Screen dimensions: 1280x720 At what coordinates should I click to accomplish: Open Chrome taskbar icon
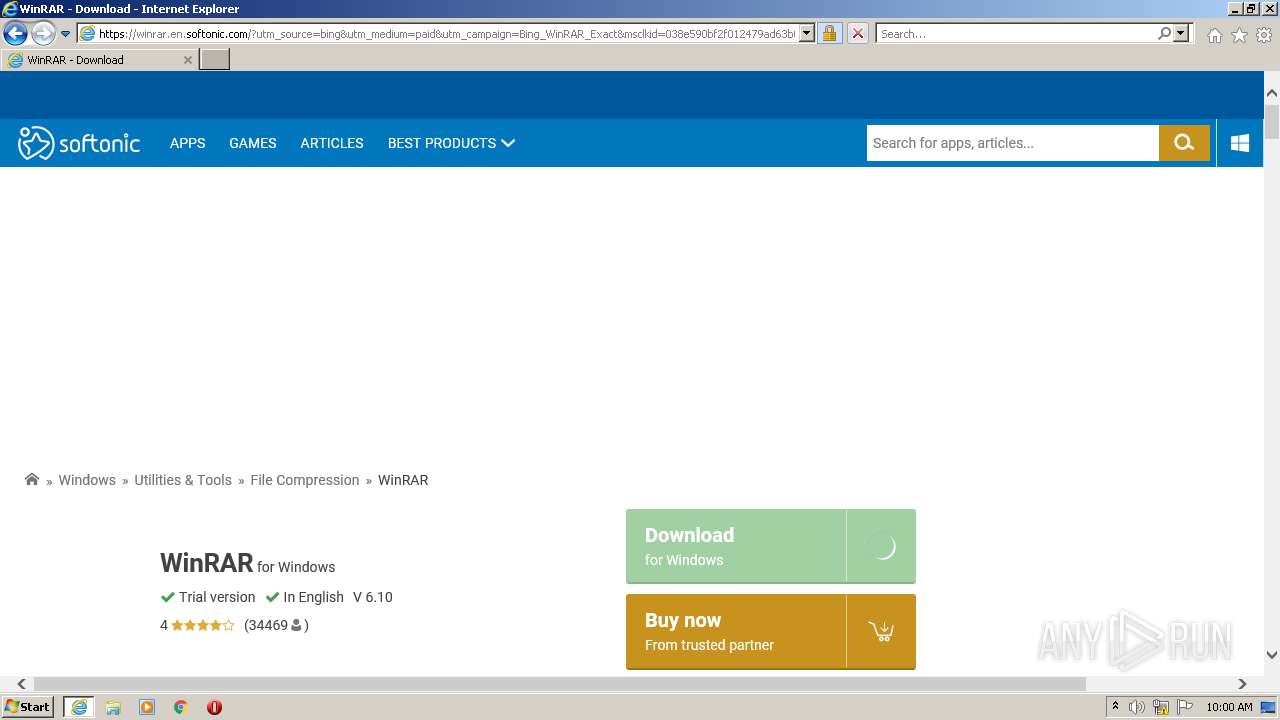(181, 707)
